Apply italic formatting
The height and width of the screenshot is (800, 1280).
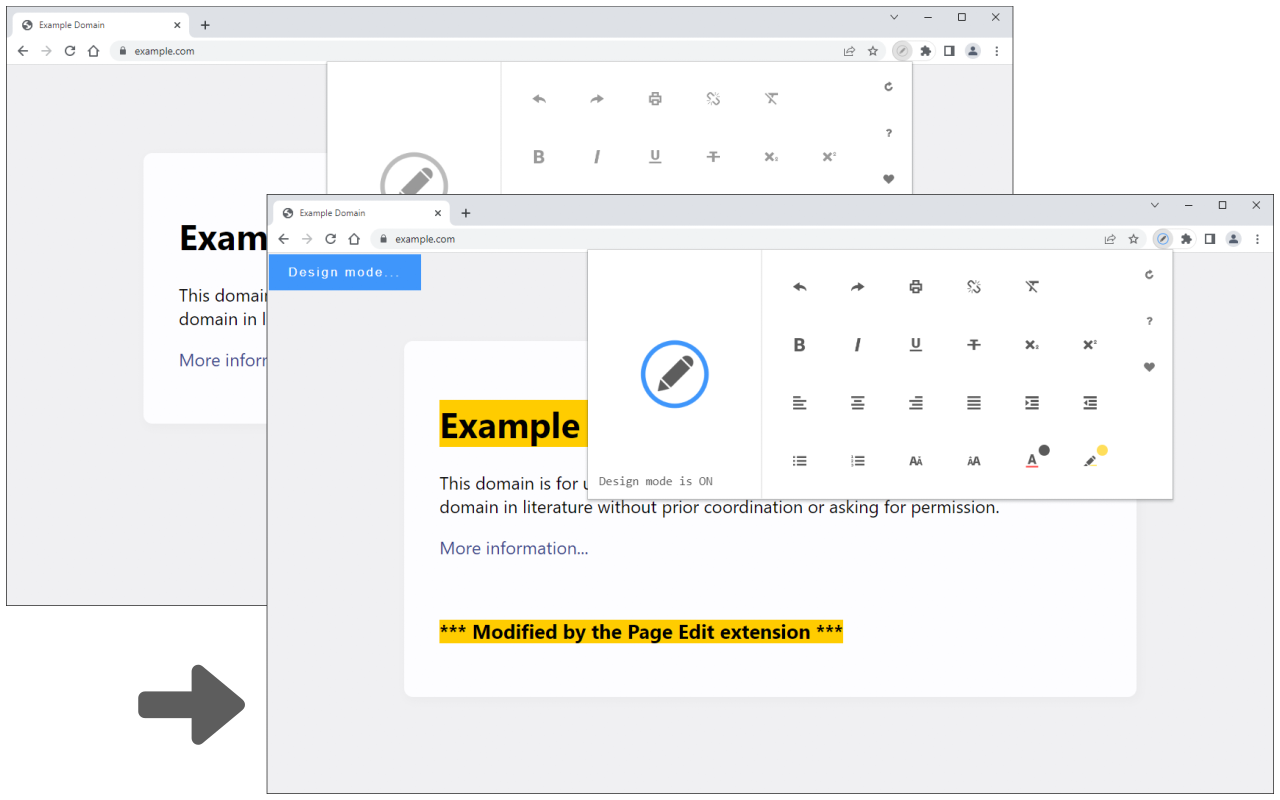click(x=857, y=344)
